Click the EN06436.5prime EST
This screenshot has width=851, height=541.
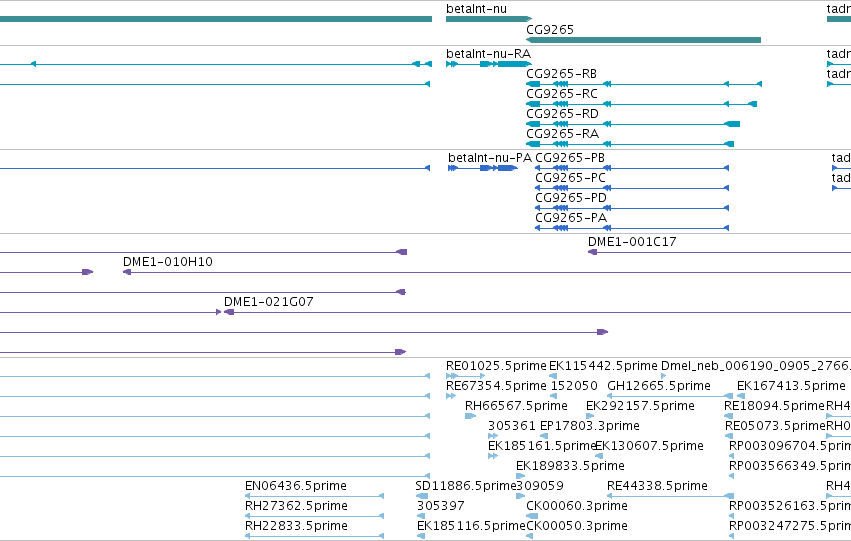[296, 487]
